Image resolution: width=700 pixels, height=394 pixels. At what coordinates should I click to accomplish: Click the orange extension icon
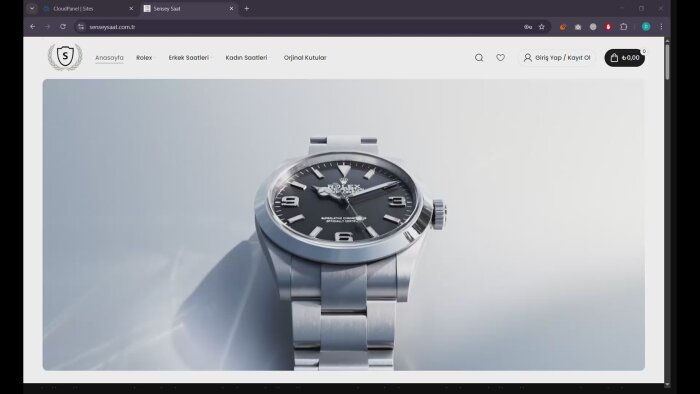click(x=563, y=27)
